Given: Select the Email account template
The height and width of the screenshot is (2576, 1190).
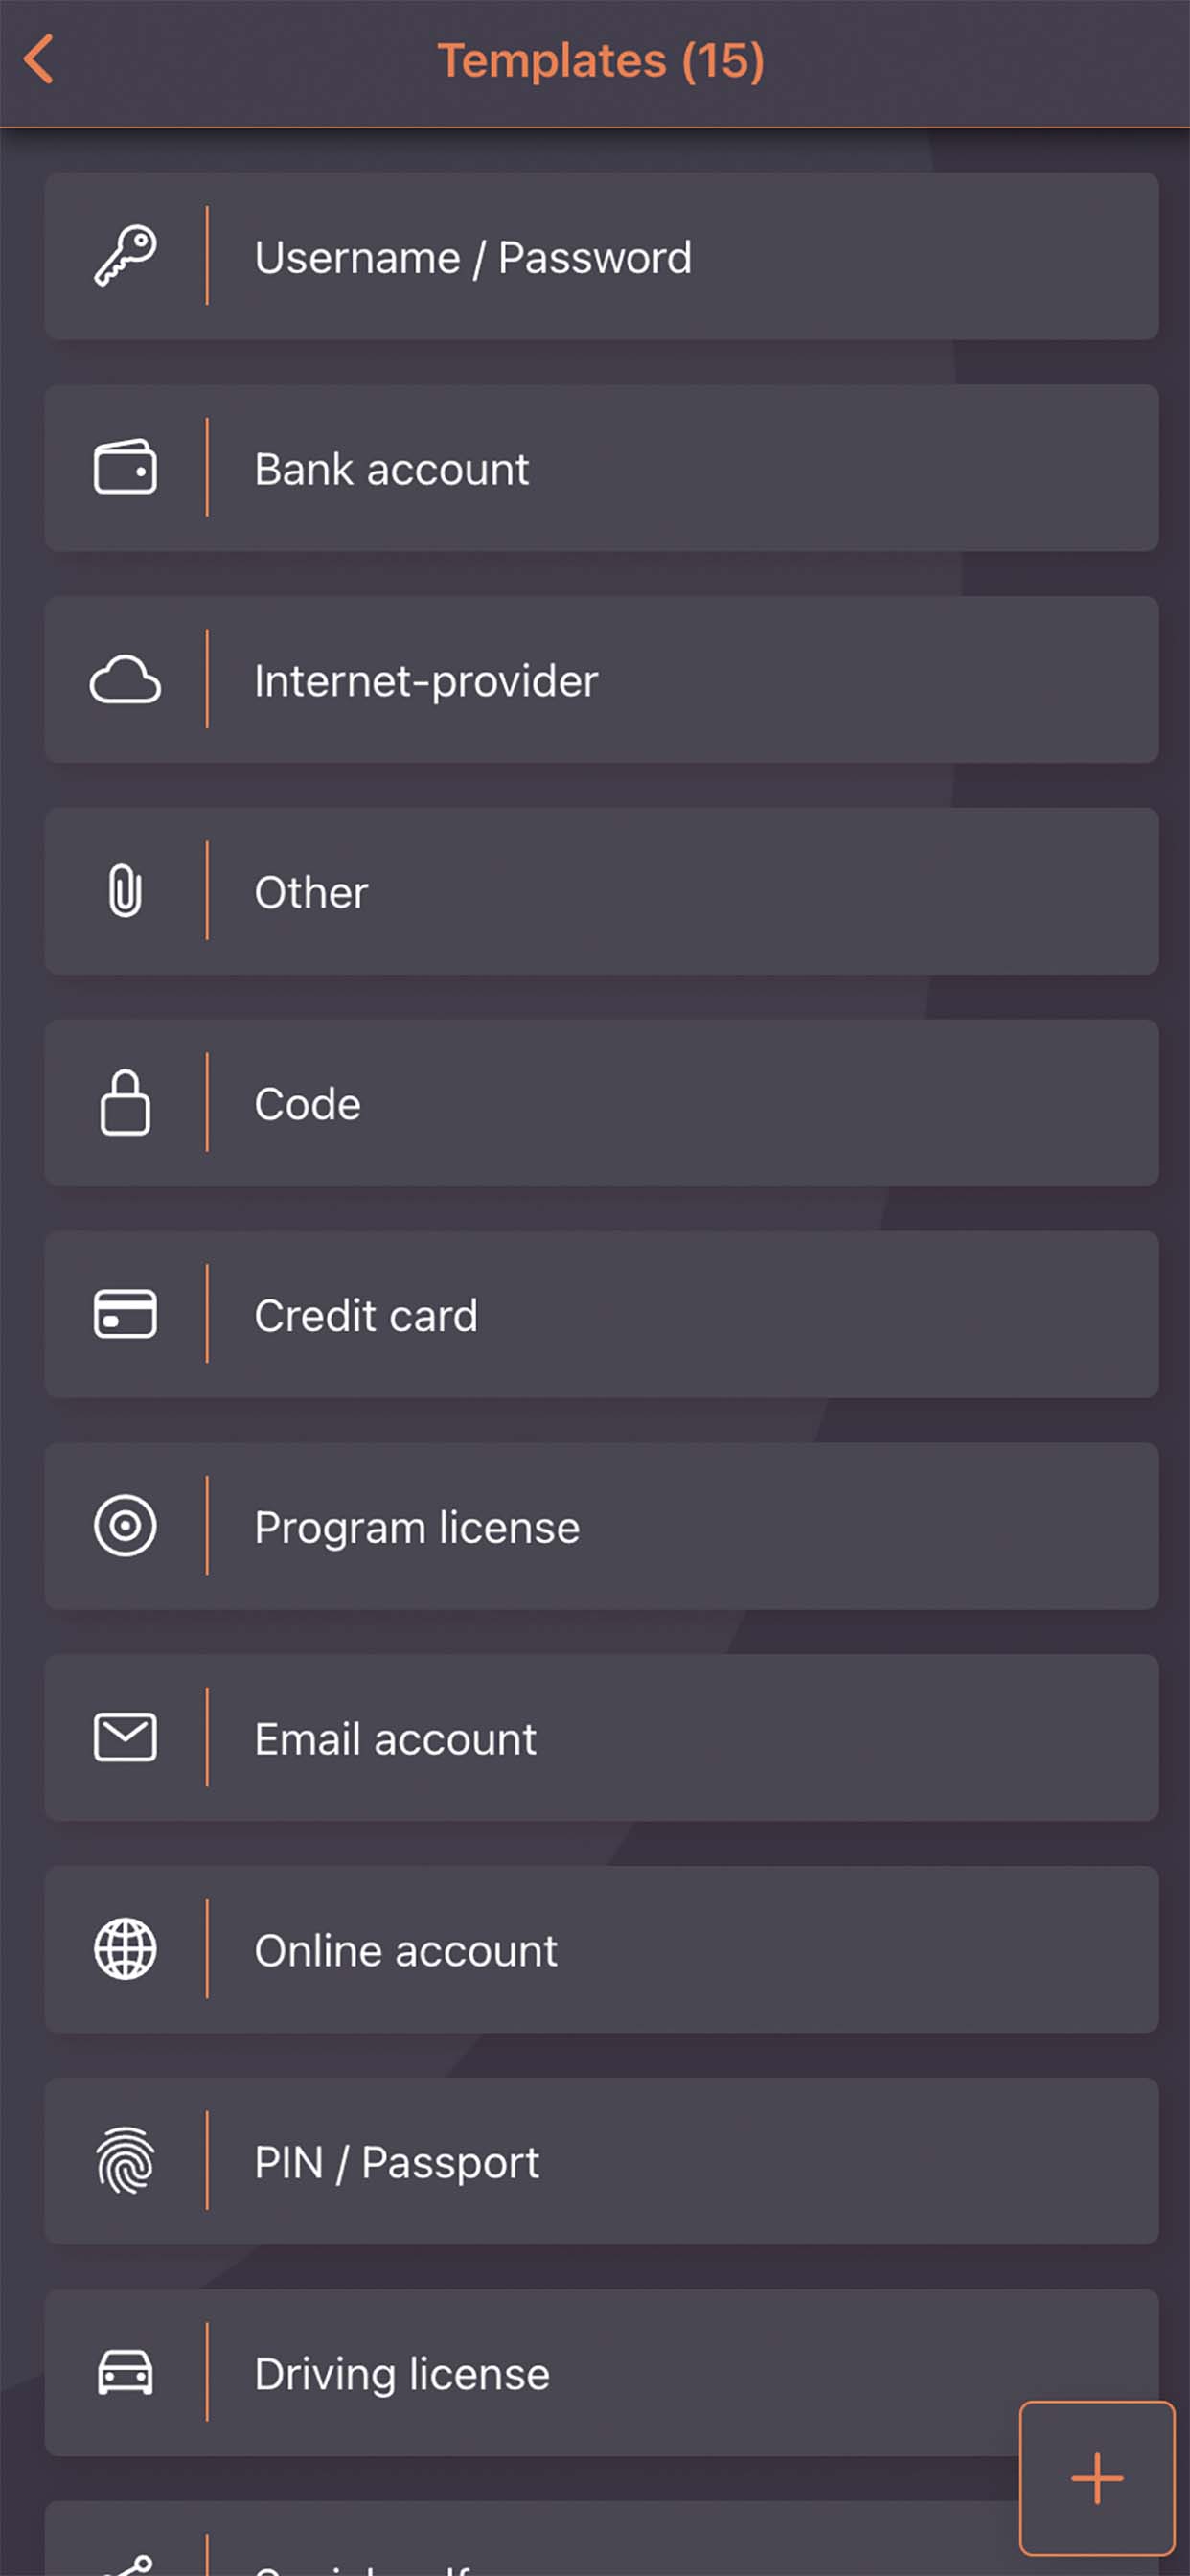Looking at the screenshot, I should pos(600,1739).
